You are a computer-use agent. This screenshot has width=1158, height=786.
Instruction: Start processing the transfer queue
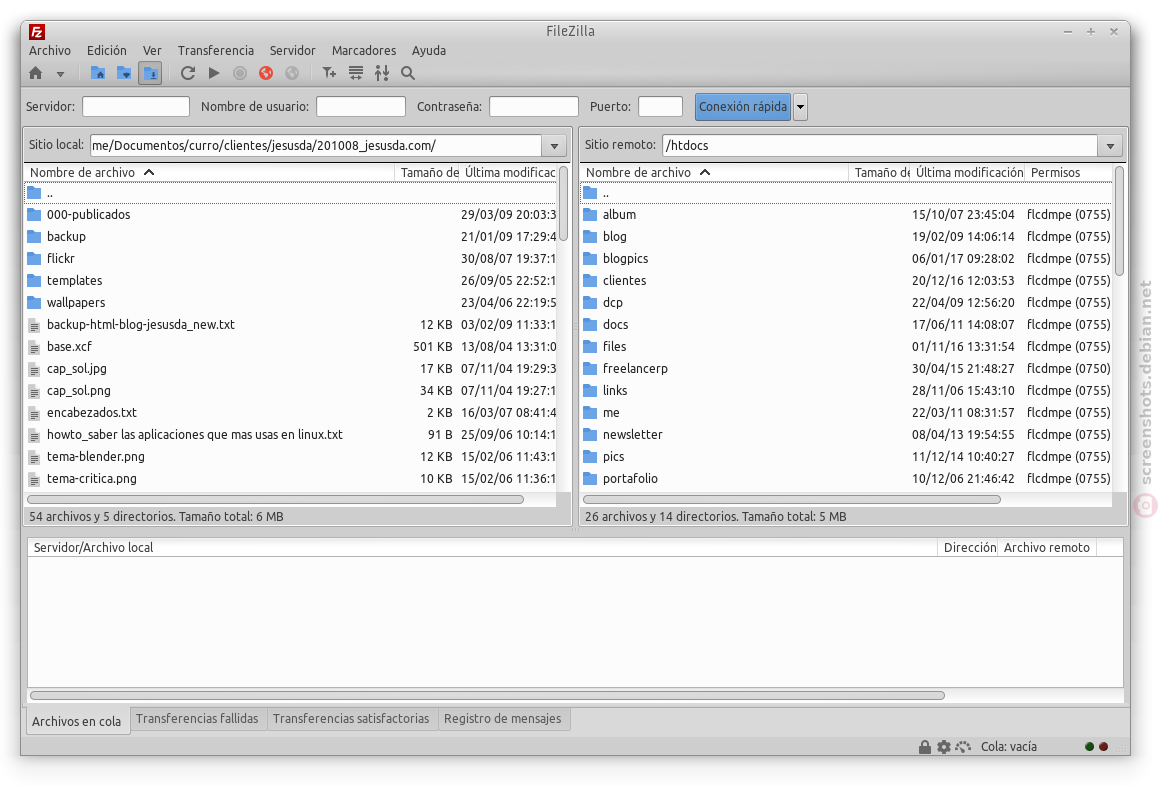(x=214, y=73)
